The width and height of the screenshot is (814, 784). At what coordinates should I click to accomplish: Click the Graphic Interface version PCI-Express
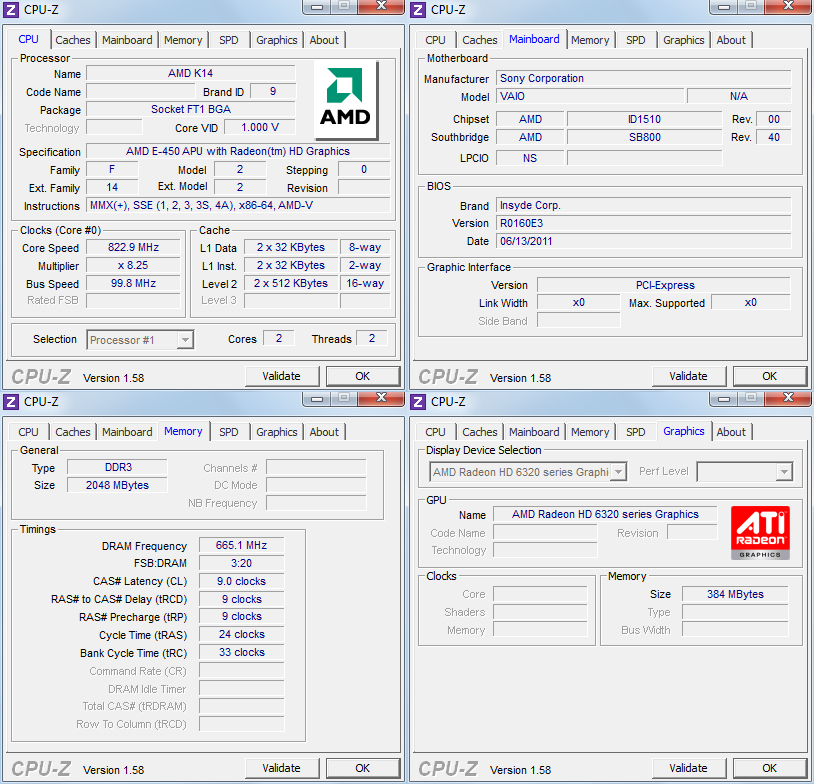664,285
